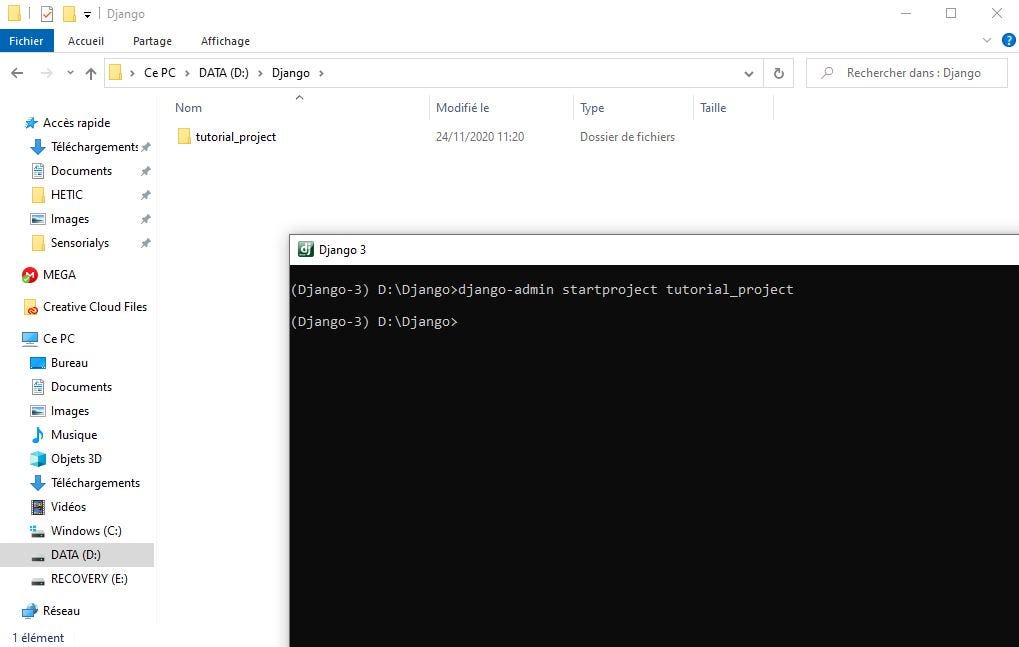Select the tutorial_project folder
Viewport: 1019px width, 647px height.
pos(235,137)
